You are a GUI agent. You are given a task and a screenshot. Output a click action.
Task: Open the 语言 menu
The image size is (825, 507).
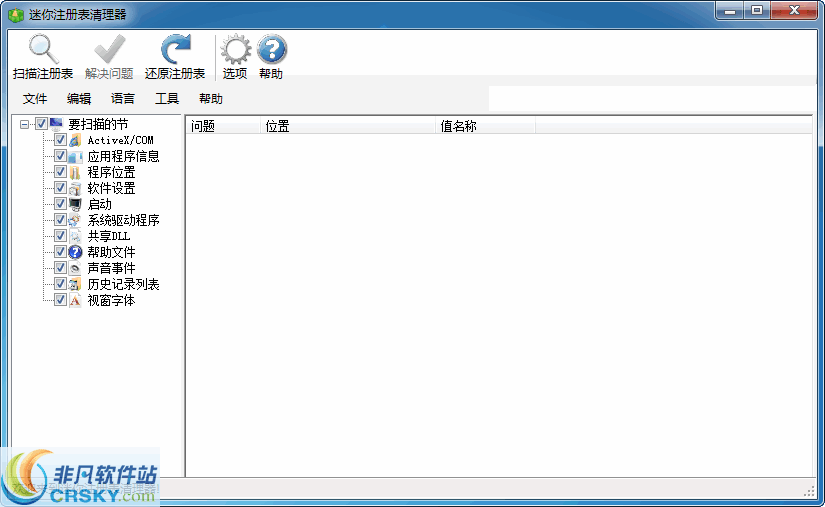pos(123,98)
